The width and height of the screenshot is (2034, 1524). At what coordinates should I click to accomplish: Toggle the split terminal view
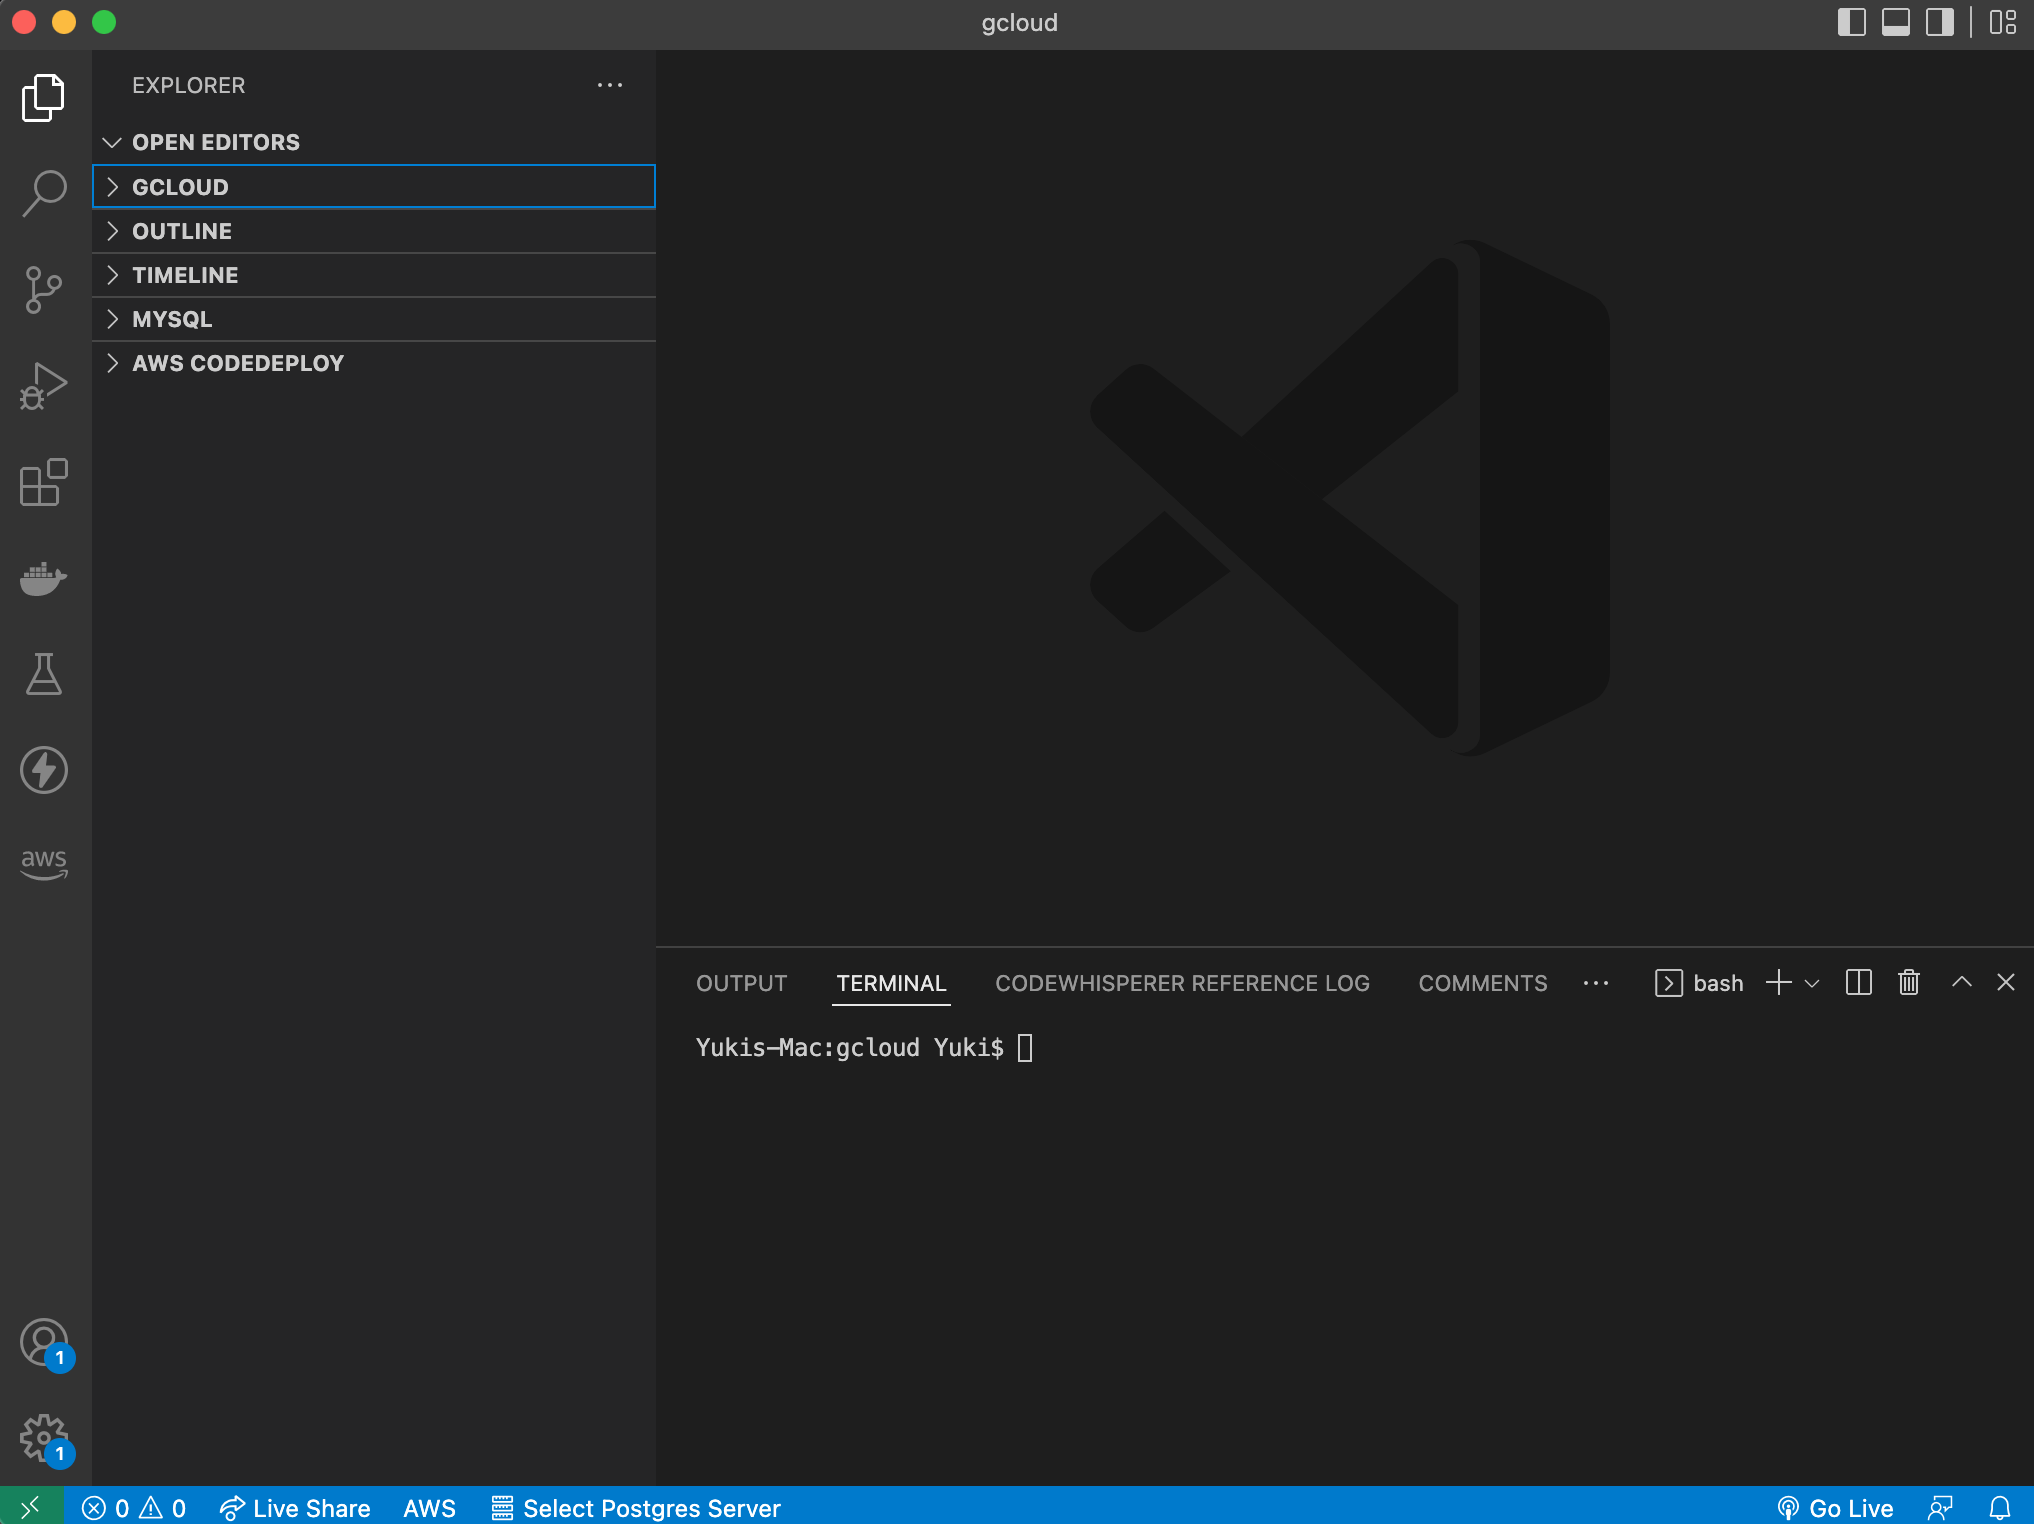coord(1858,983)
